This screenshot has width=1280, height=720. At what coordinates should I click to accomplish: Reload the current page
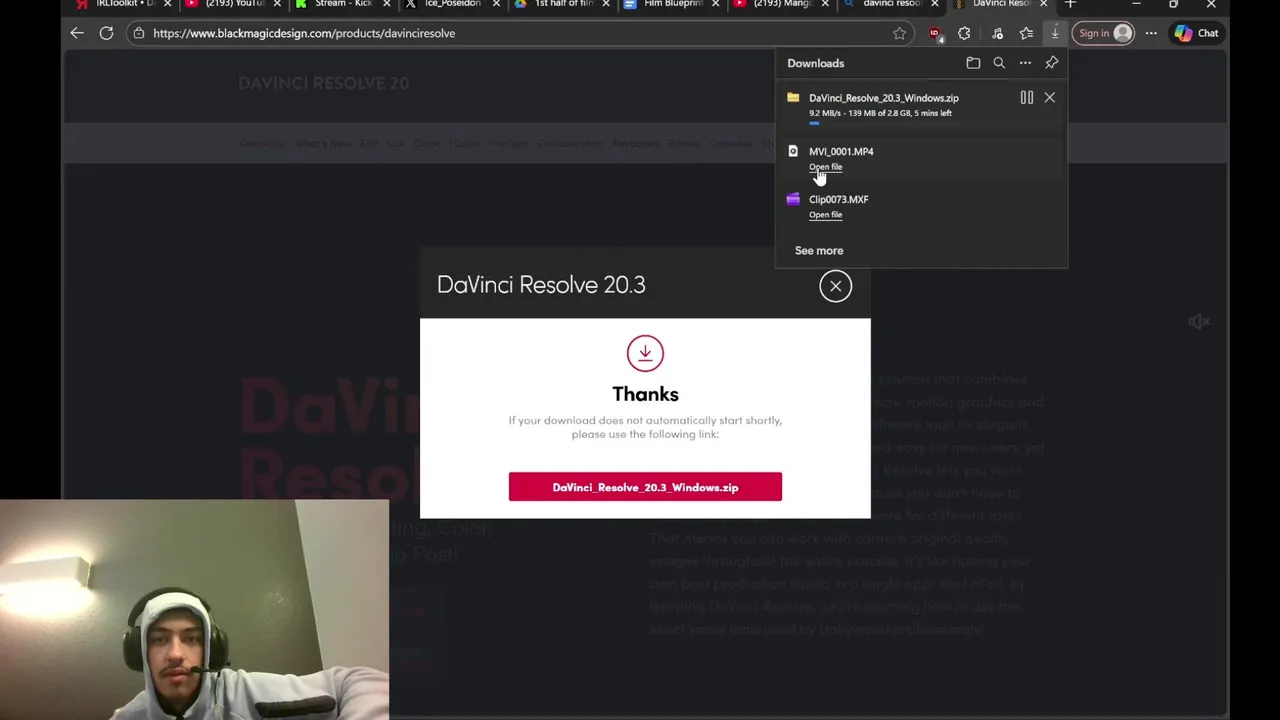(x=106, y=33)
